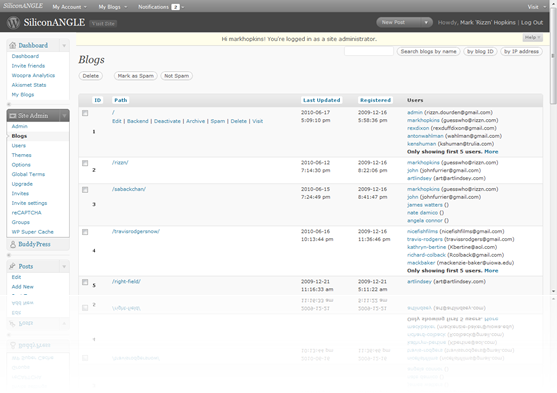Click the Dashboard house icon
This screenshot has height=393, width=557.
12,45
